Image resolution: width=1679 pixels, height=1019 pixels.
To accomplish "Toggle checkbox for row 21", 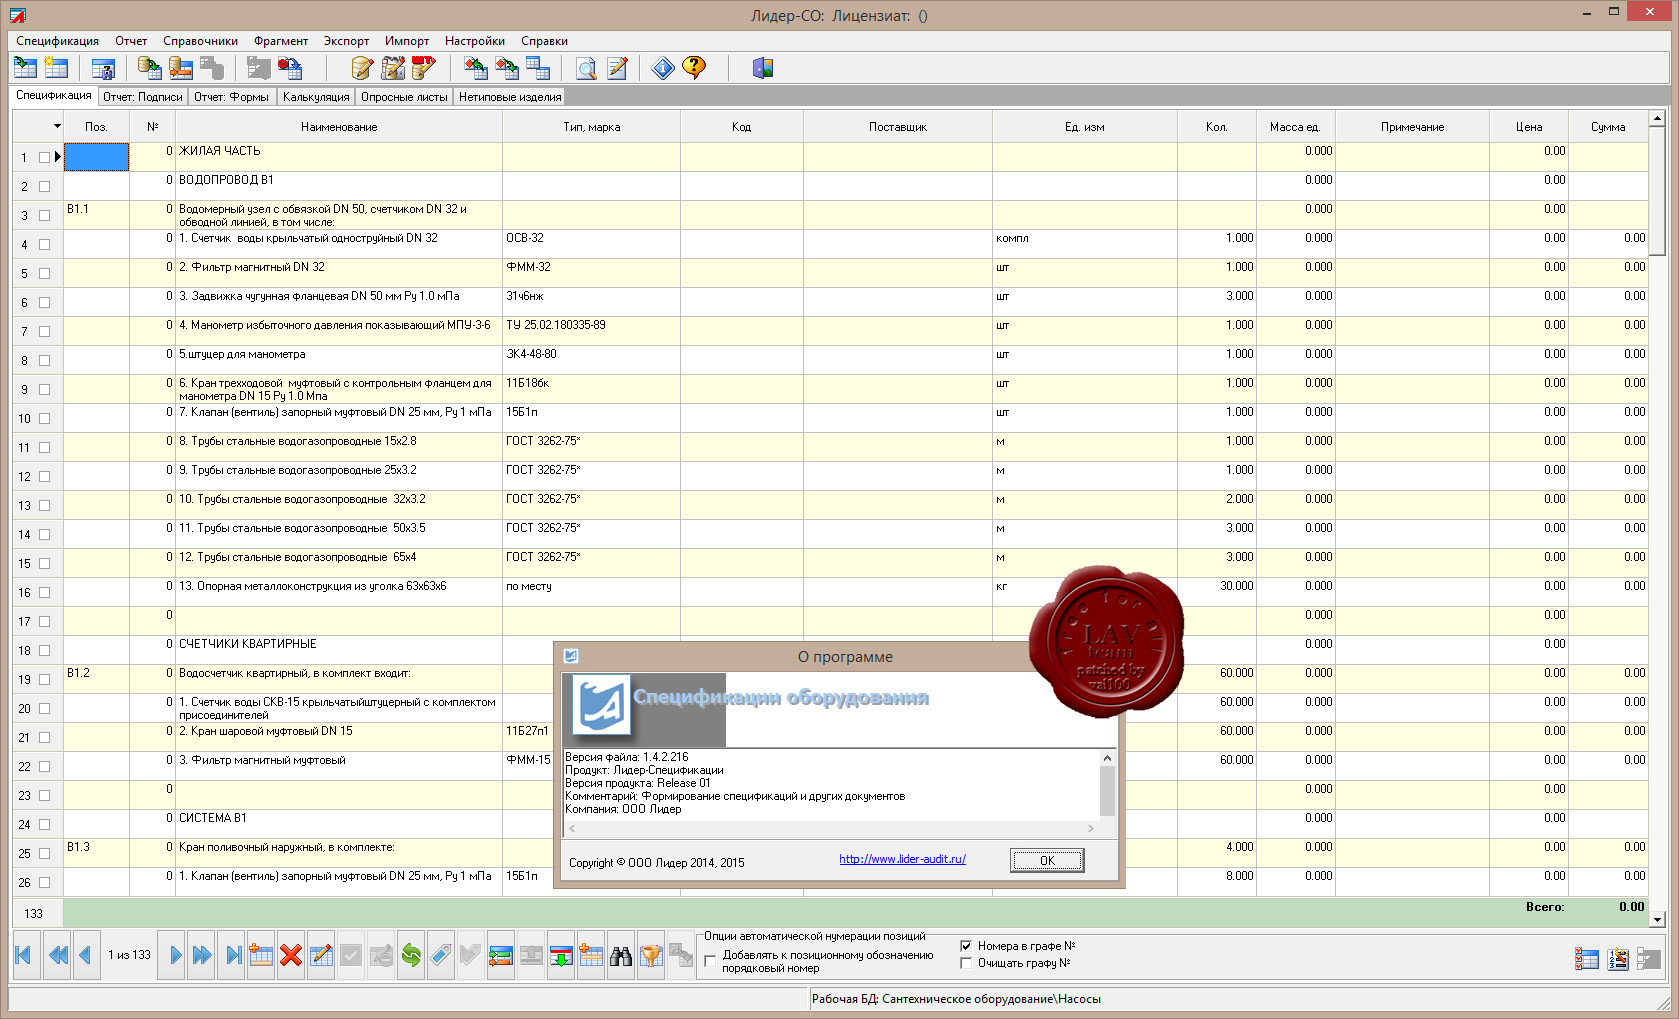I will coord(44,737).
